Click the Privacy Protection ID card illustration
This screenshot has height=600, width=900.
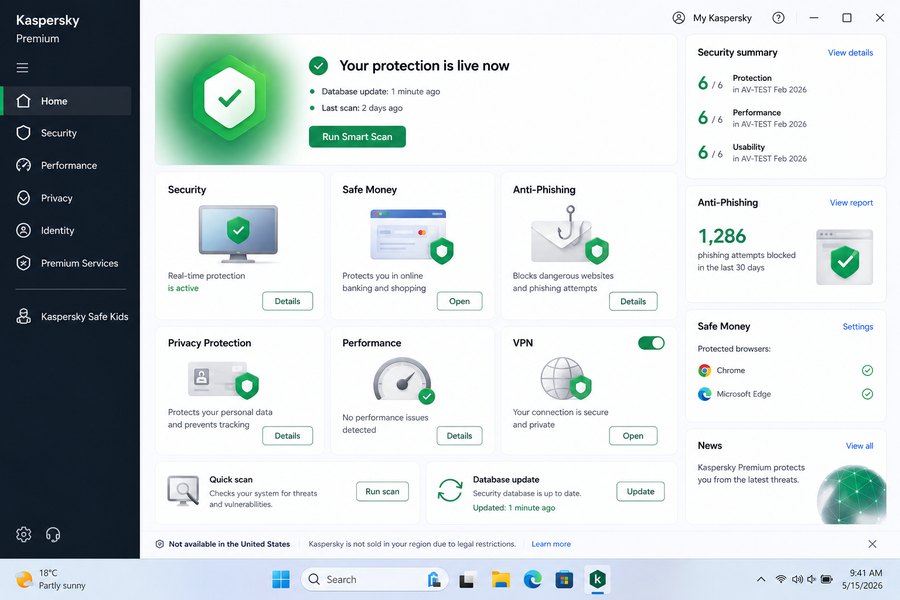(223, 380)
